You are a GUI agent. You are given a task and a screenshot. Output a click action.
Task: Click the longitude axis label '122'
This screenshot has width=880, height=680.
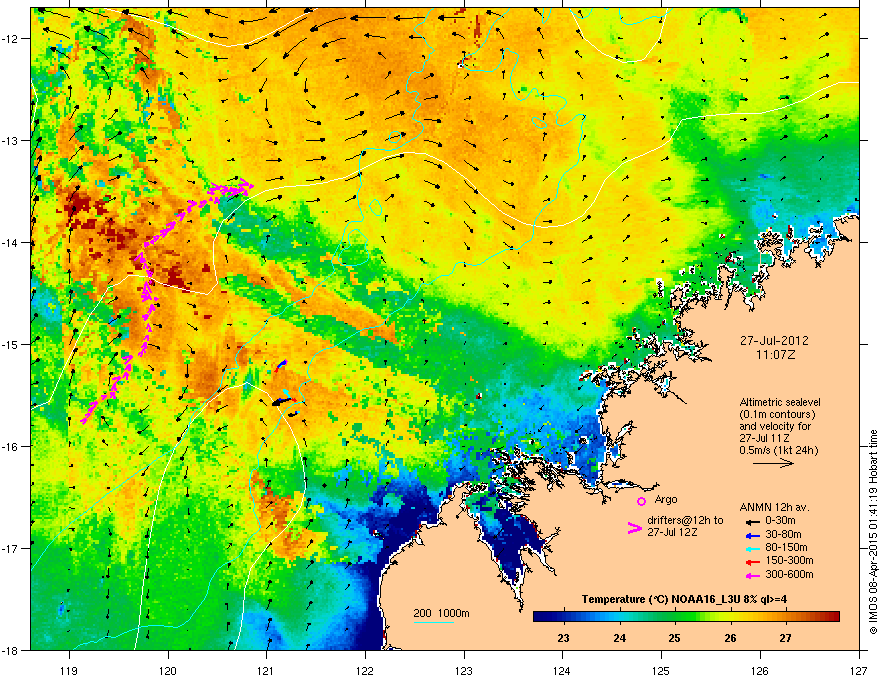[365, 670]
